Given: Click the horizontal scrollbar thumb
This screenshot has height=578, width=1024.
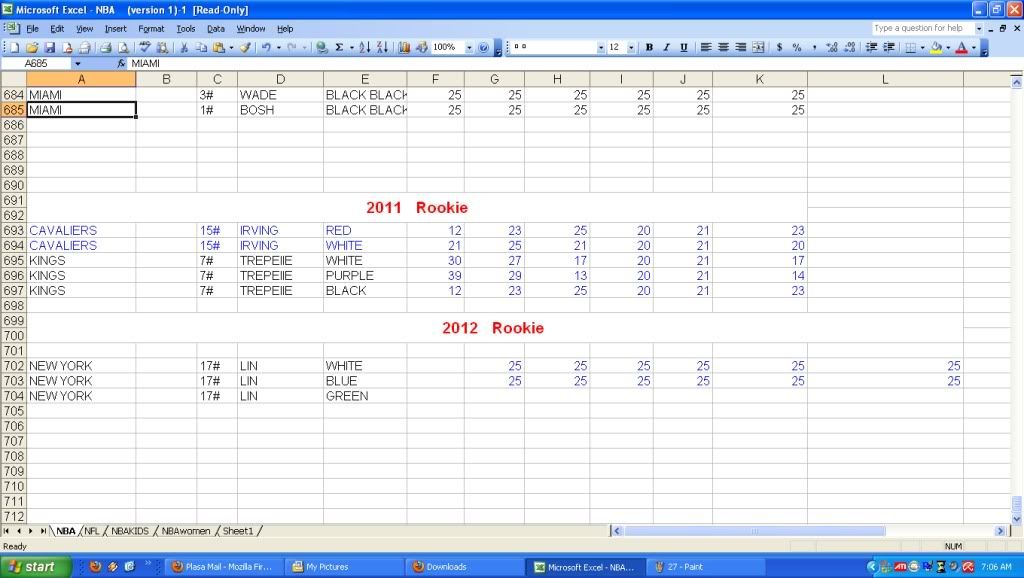Looking at the screenshot, I should click(755, 531).
